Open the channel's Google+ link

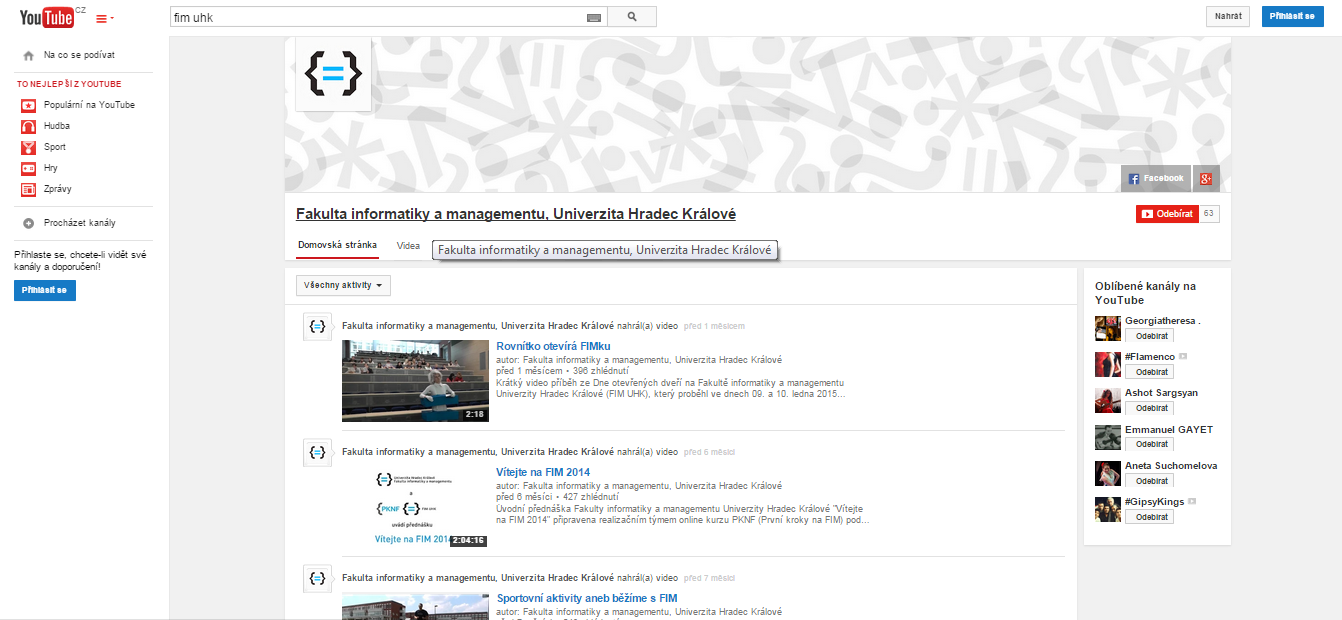click(x=1207, y=178)
